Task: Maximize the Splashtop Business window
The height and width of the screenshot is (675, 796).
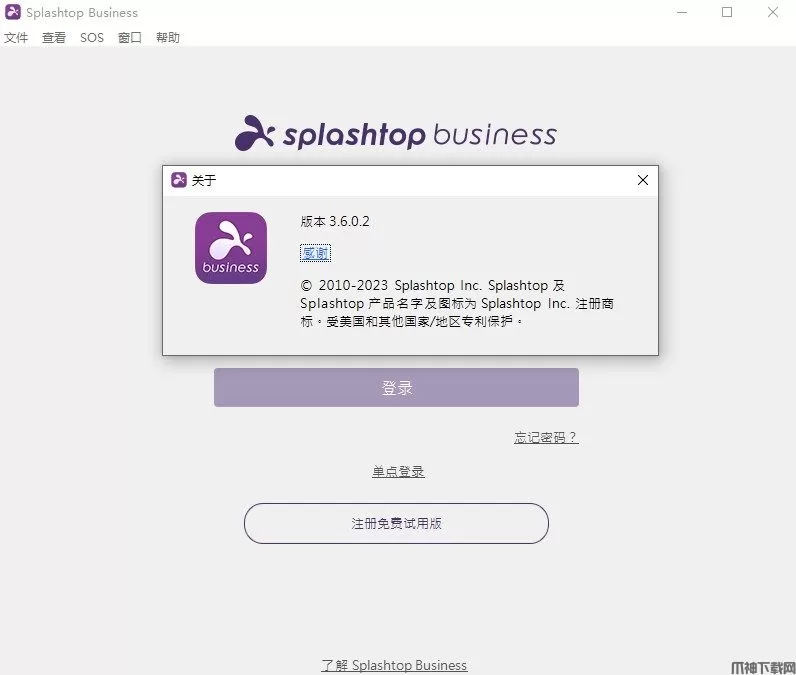Action: pos(727,12)
